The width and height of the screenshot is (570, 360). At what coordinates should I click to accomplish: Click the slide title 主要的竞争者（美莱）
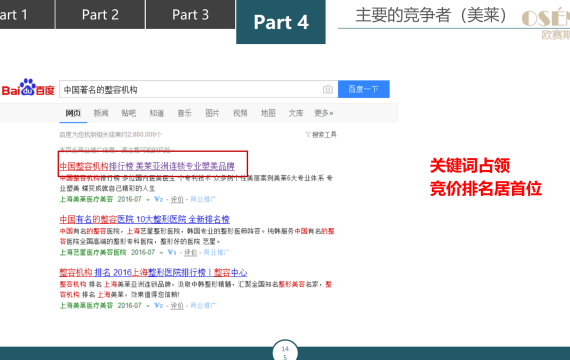[431, 15]
